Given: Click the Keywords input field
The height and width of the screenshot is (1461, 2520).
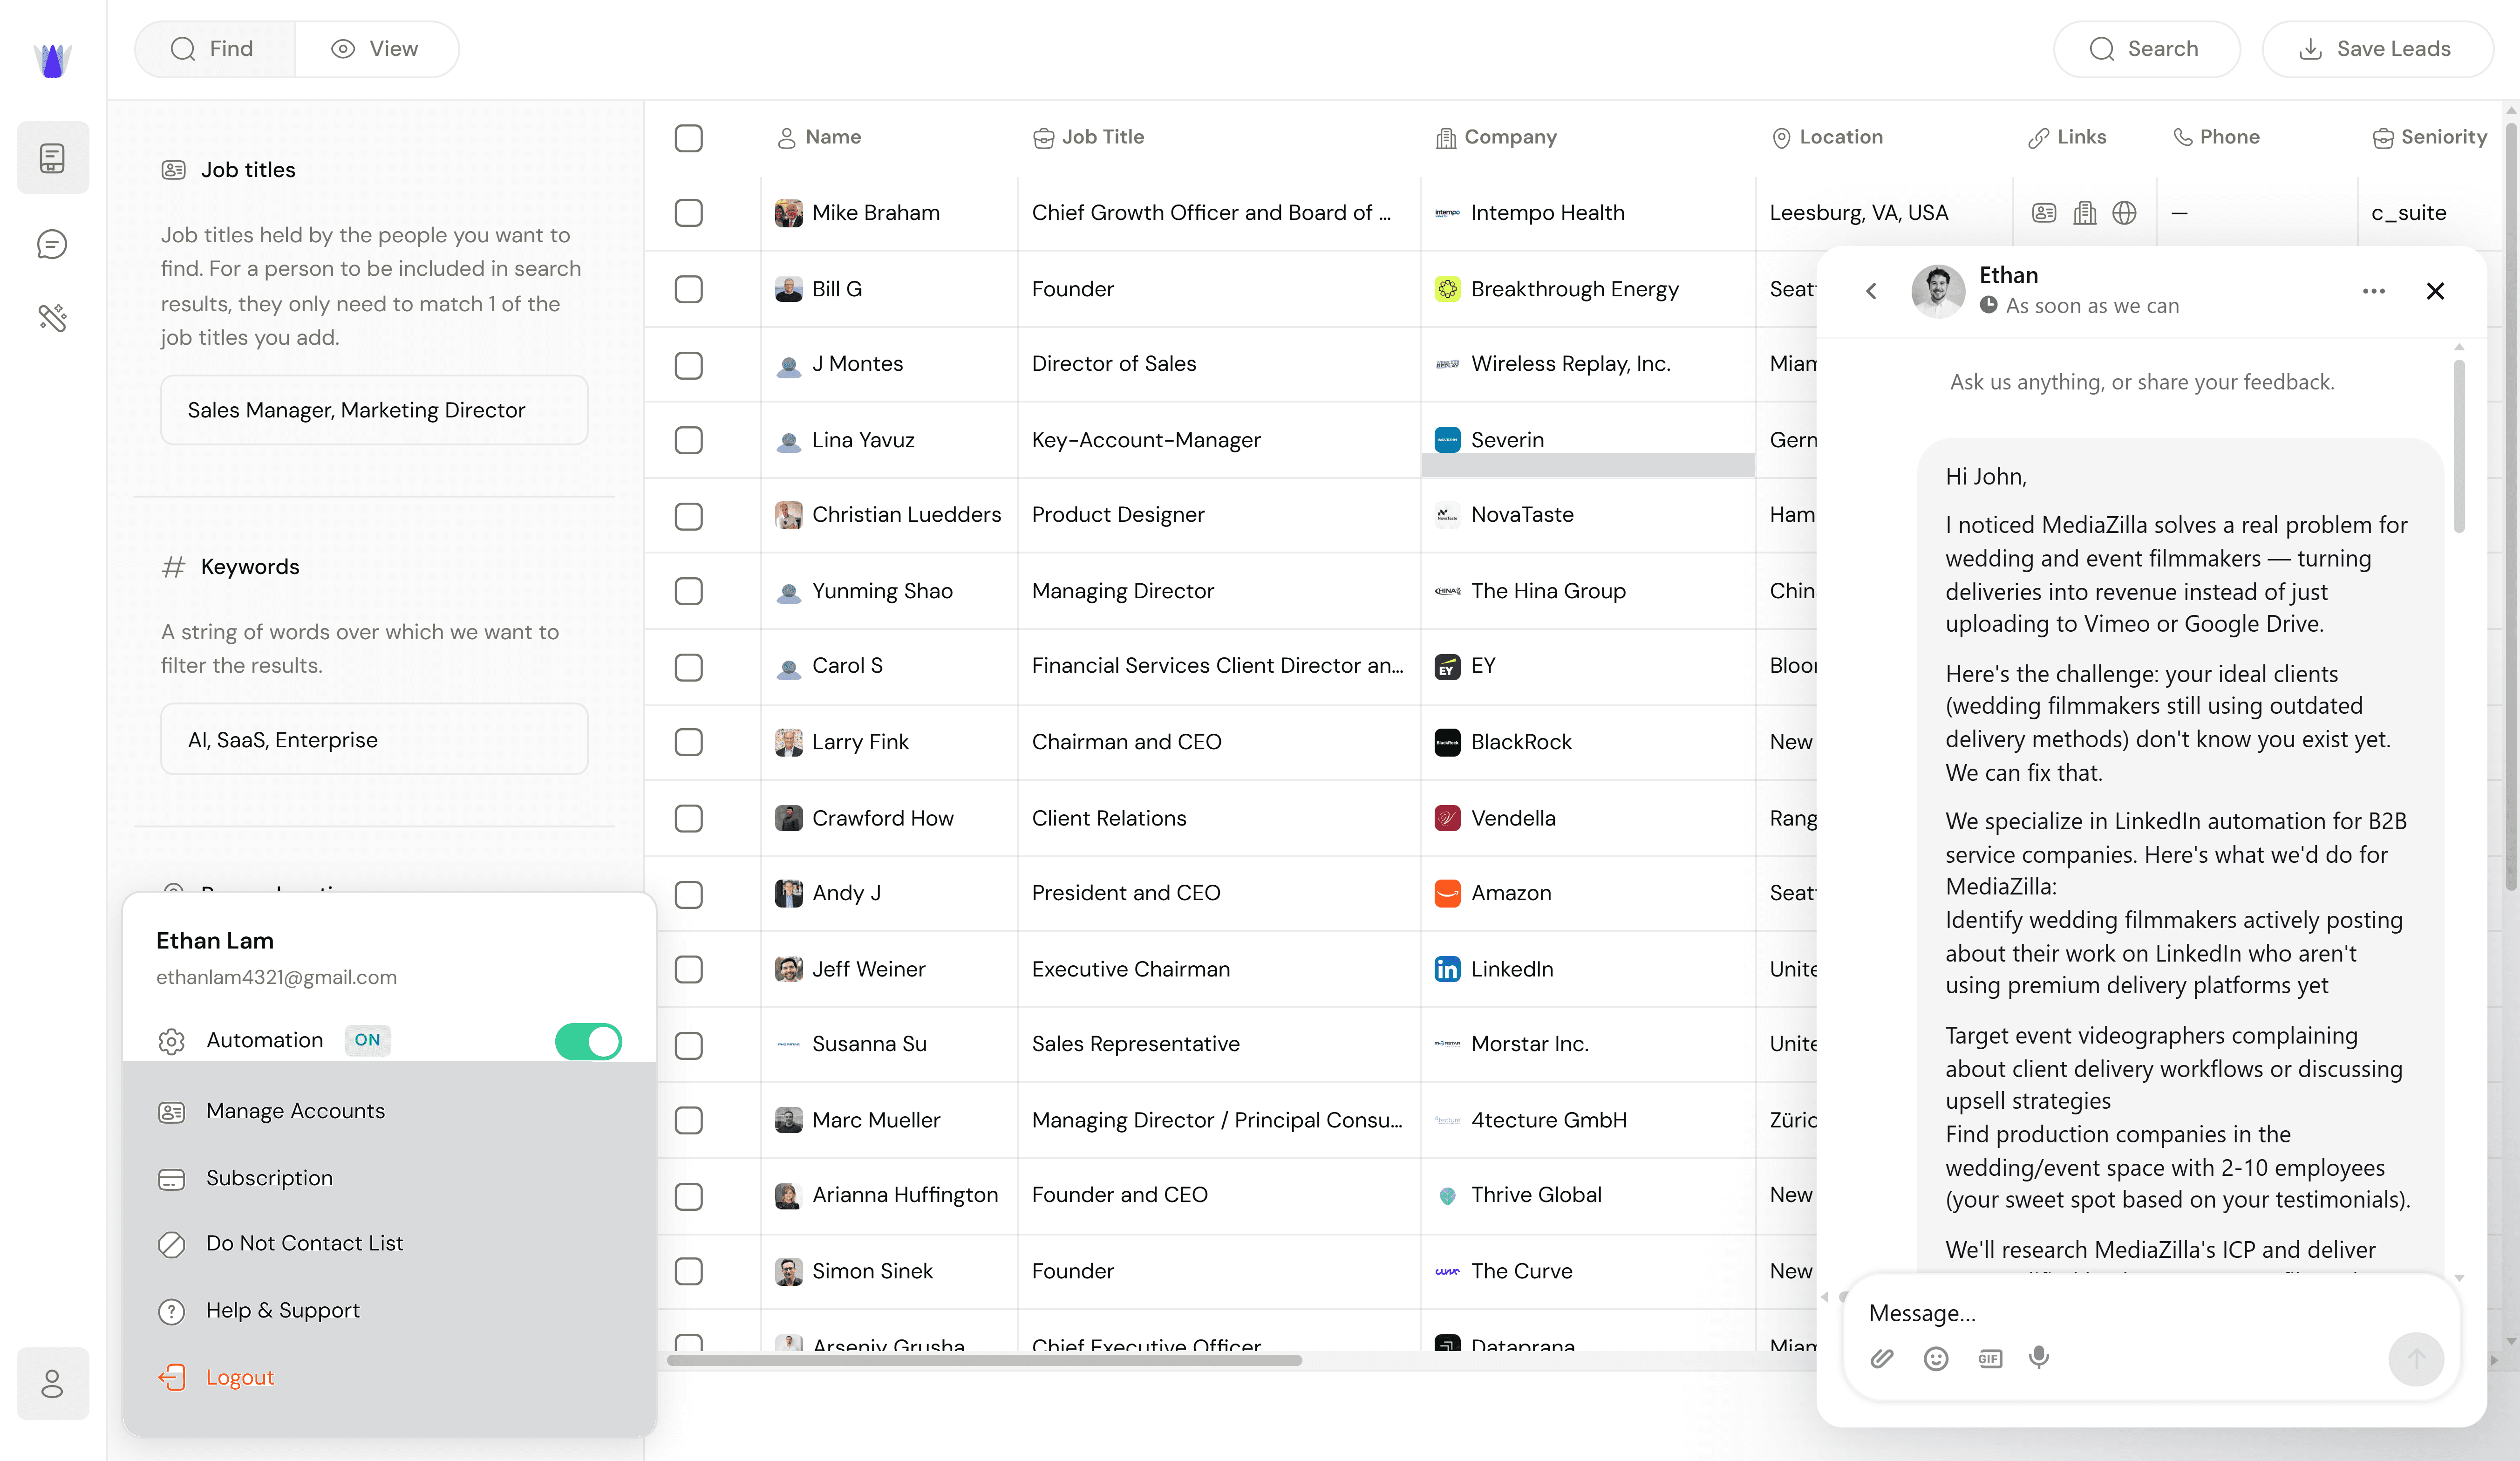Looking at the screenshot, I should [374, 740].
